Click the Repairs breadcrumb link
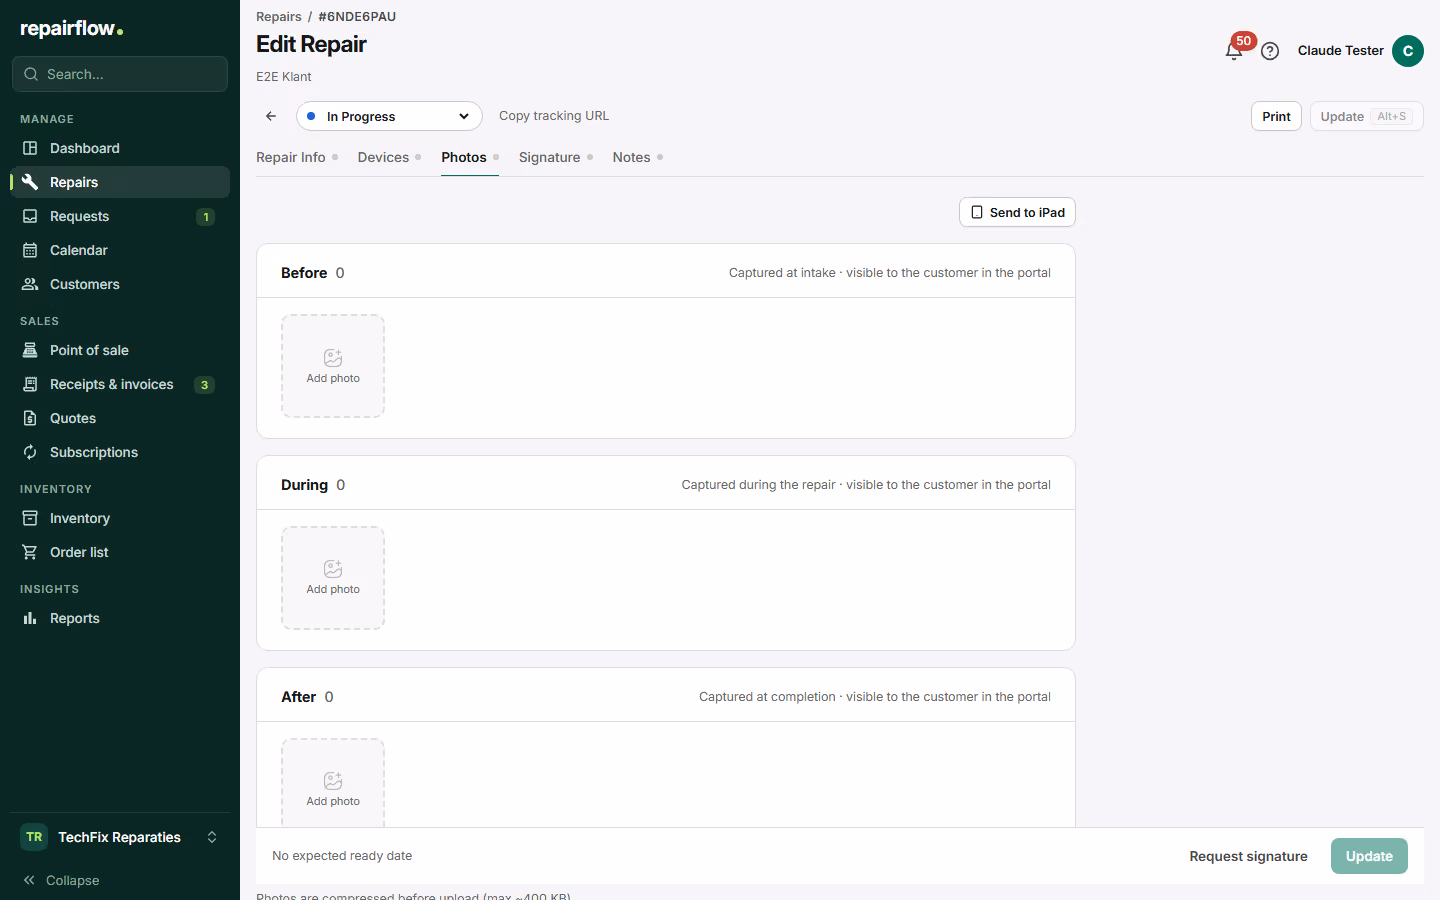Viewport: 1440px width, 900px height. click(279, 16)
